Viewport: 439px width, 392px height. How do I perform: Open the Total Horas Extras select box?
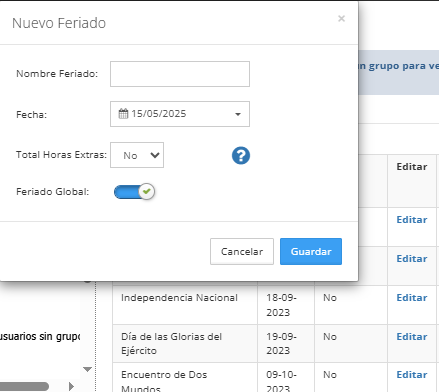[137, 155]
